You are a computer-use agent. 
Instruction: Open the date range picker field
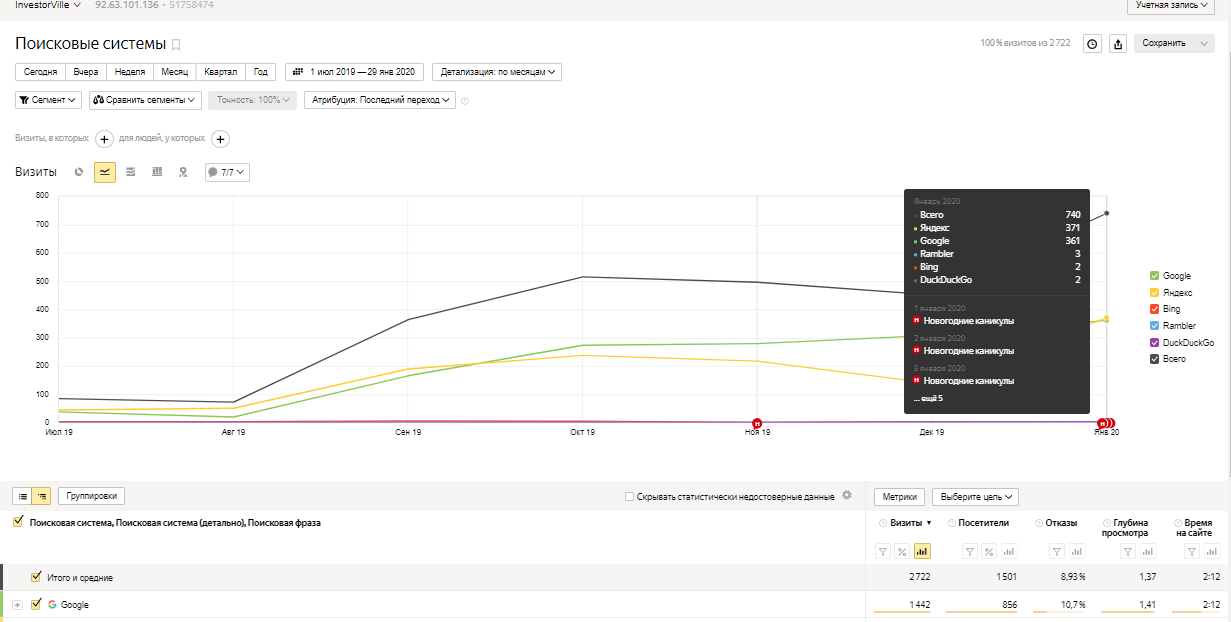click(355, 72)
